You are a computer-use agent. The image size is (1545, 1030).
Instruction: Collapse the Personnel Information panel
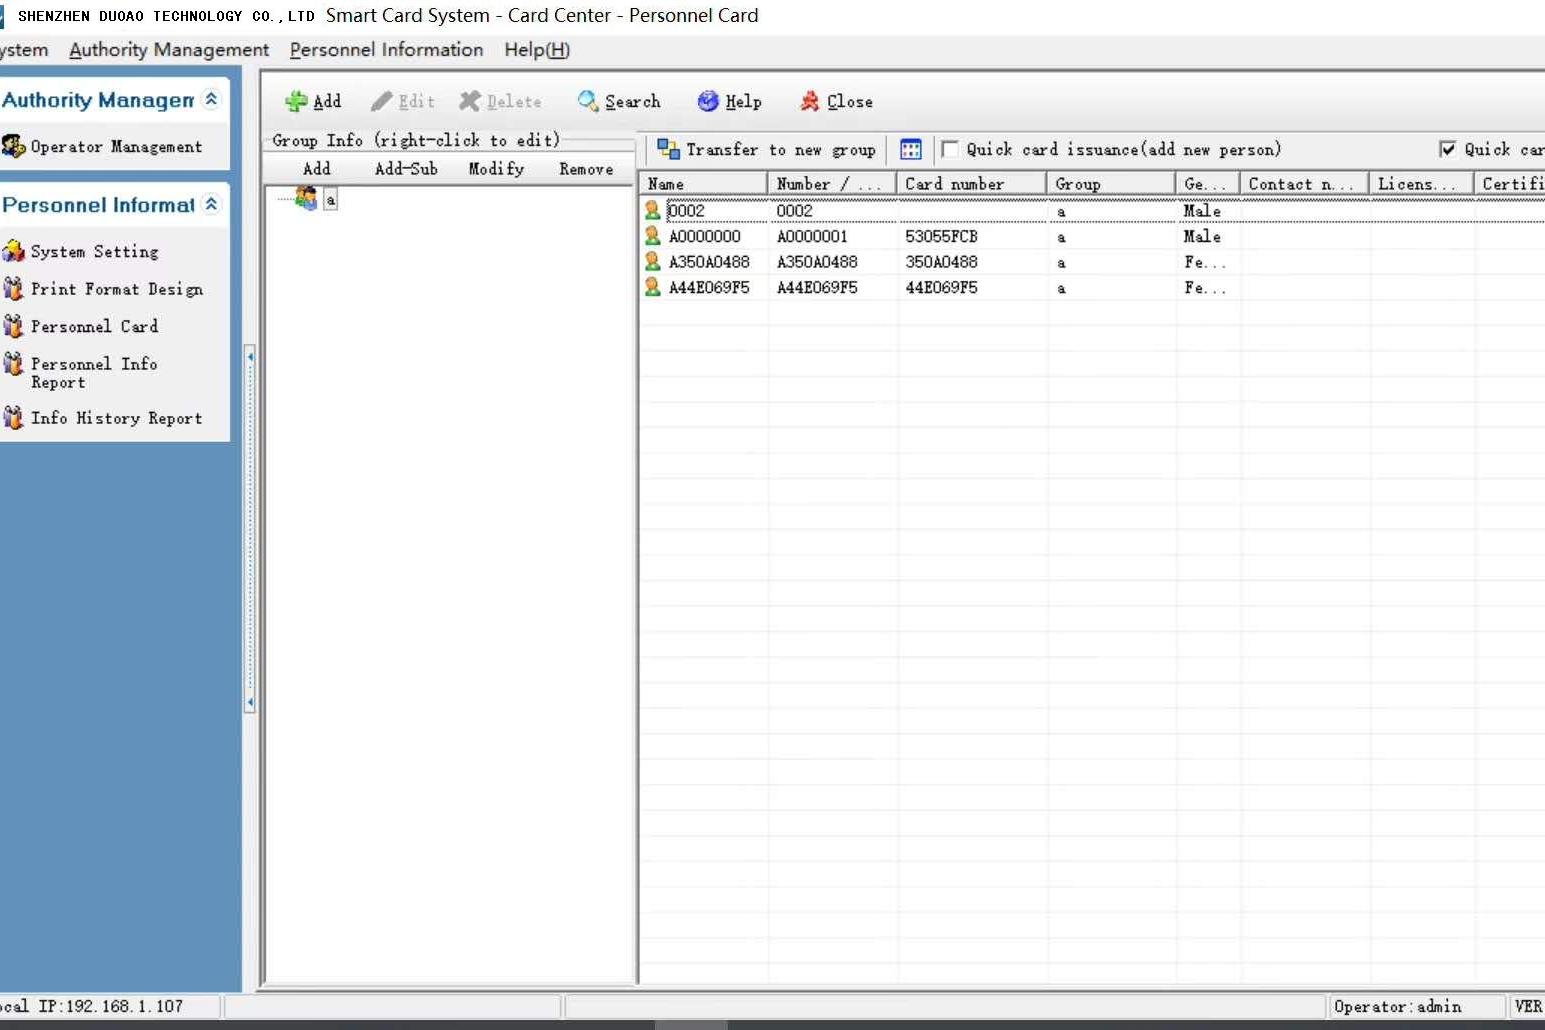[211, 204]
